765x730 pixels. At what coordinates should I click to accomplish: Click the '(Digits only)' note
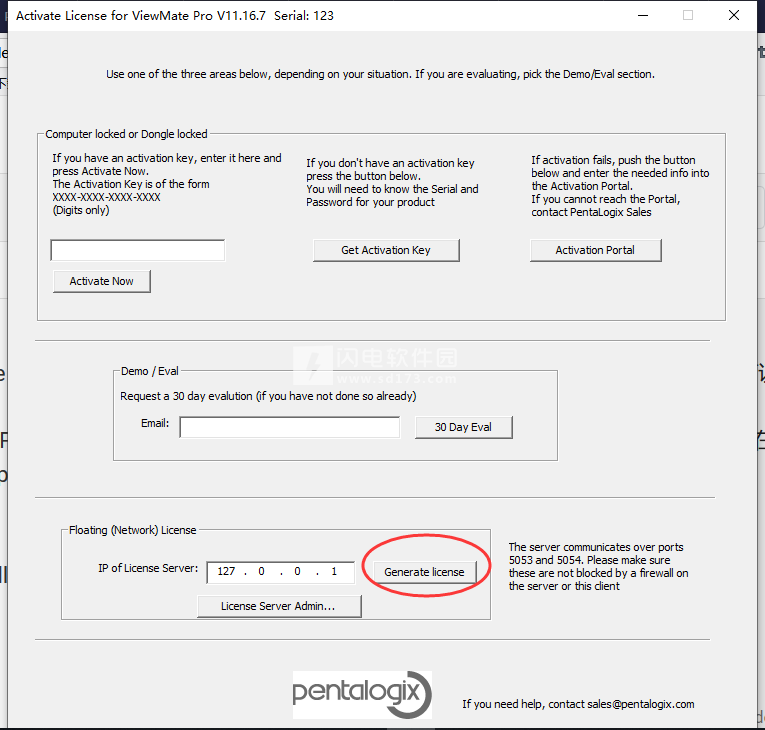click(81, 210)
